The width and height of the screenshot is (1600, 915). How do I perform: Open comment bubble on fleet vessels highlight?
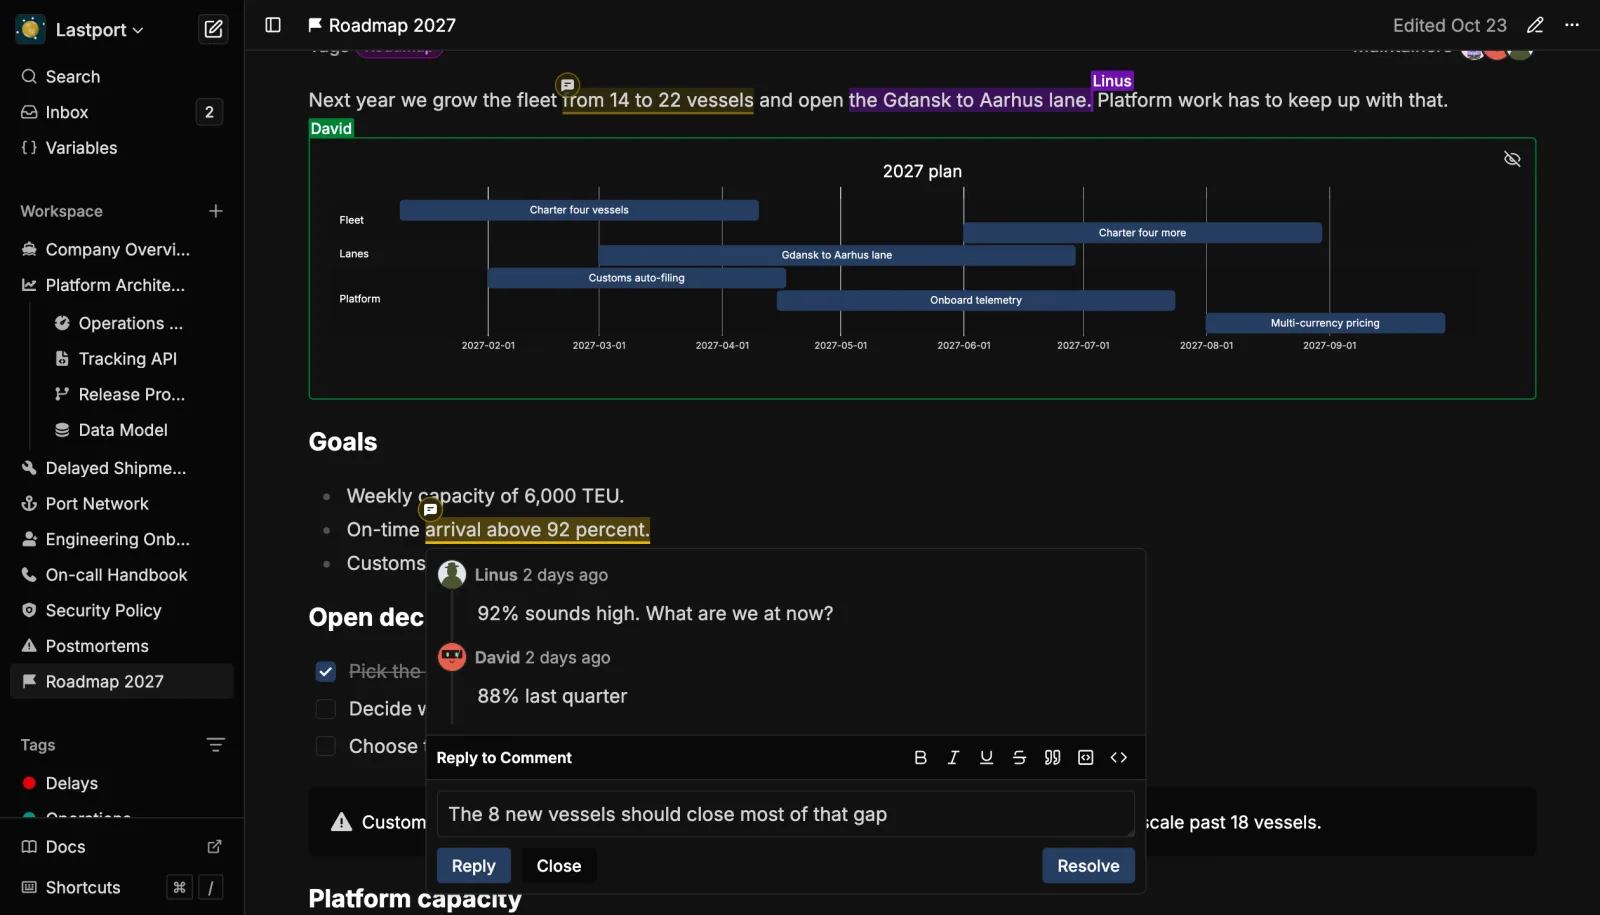tap(567, 85)
